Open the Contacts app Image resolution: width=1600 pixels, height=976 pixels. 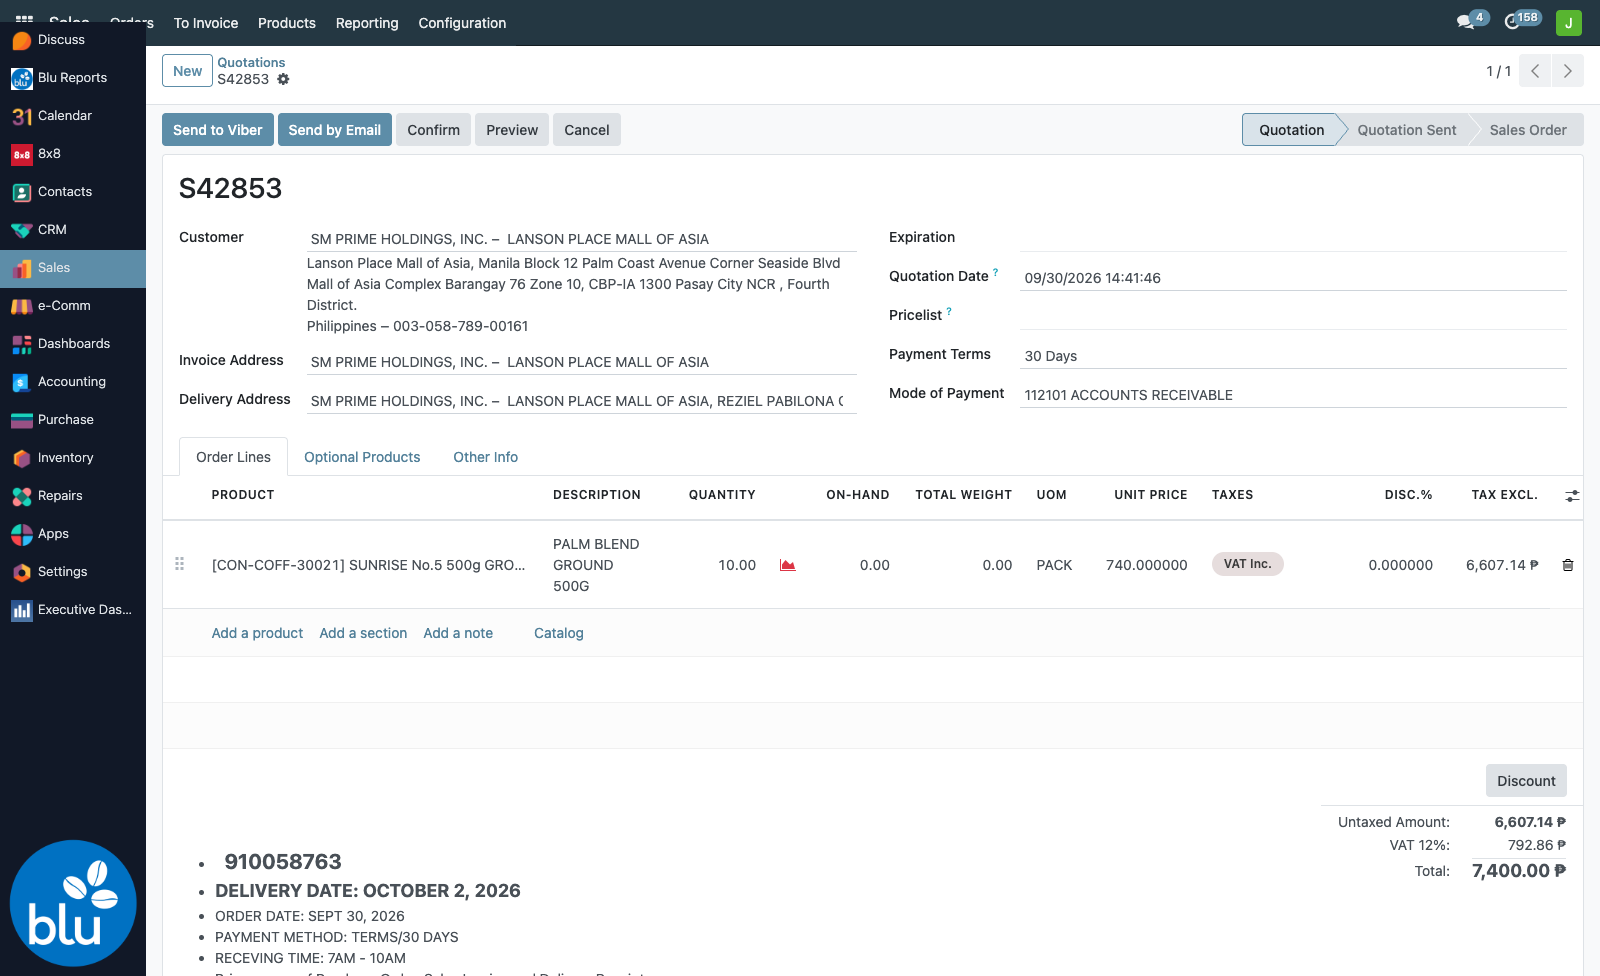[x=73, y=192]
